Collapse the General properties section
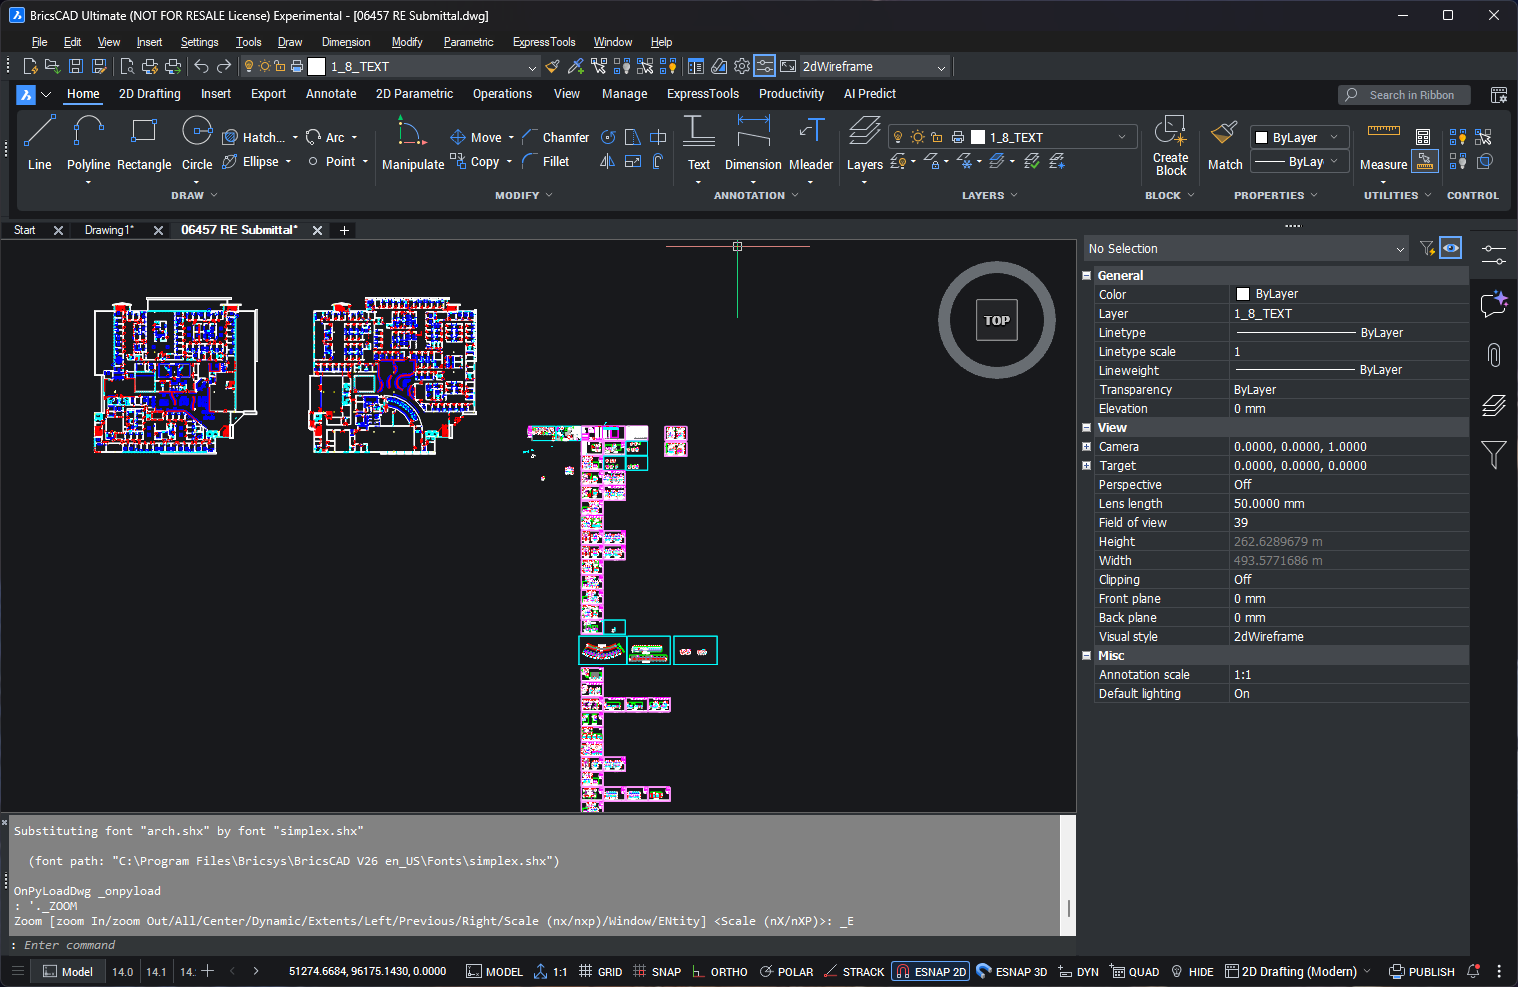Screen dimensions: 1518x987 click(x=1087, y=276)
